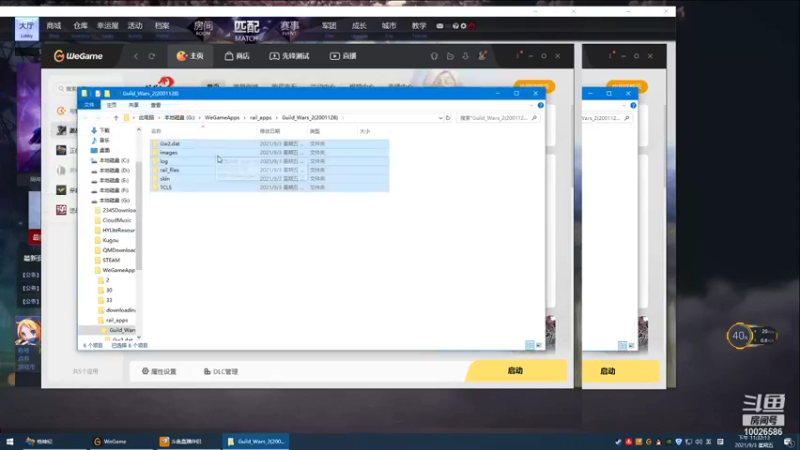Click rail_apps in the address breadcrumb
The width and height of the screenshot is (800, 450).
[x=261, y=118]
